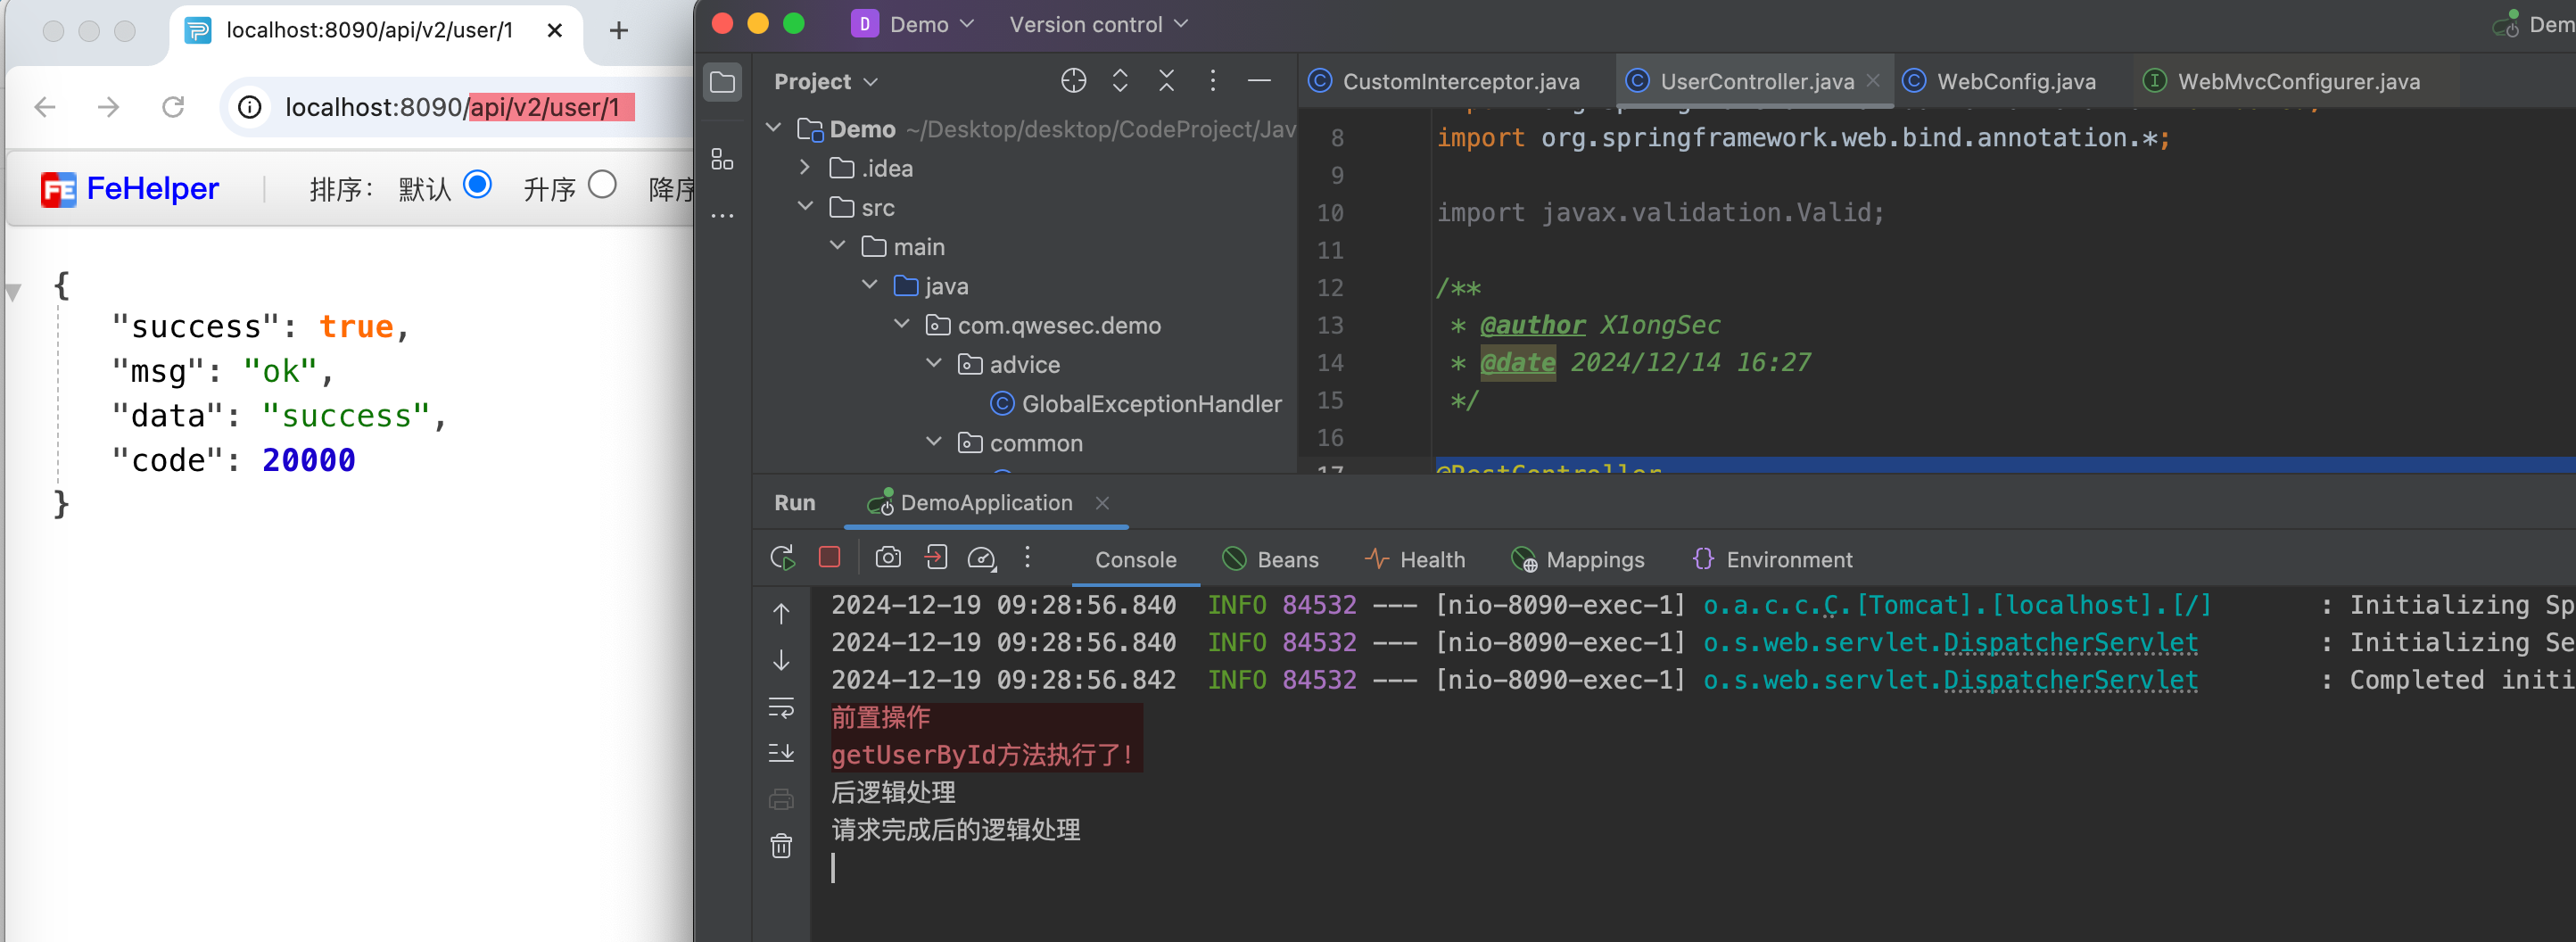Click the print icon in console gutter
2576x942 pixels.
click(781, 799)
